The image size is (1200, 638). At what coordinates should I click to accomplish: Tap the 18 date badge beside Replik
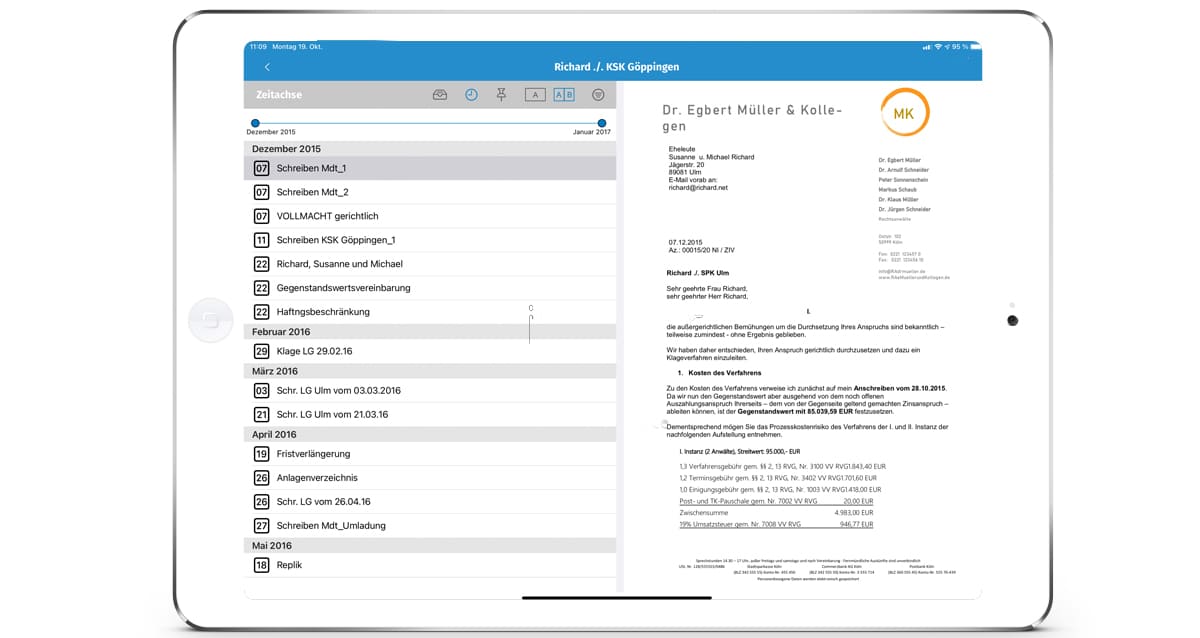(261, 565)
